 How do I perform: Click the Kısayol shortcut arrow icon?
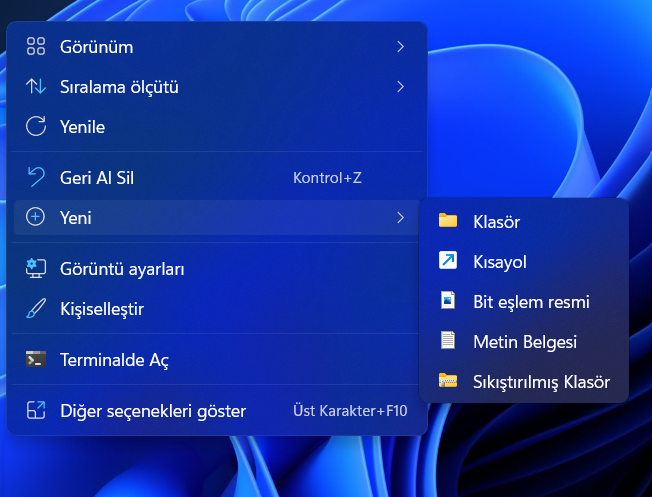pyautogui.click(x=448, y=260)
